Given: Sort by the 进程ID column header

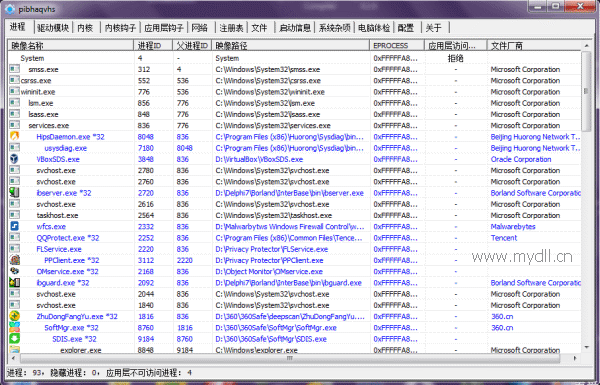Looking at the screenshot, I should [153, 46].
